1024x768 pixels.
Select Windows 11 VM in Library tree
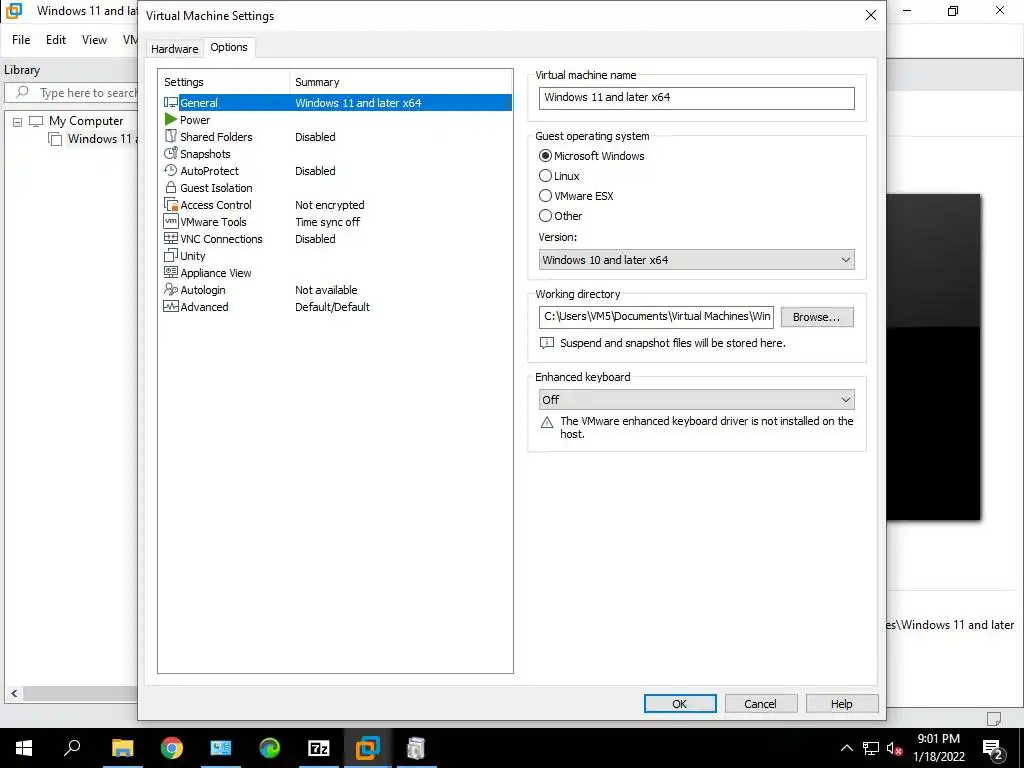point(95,138)
